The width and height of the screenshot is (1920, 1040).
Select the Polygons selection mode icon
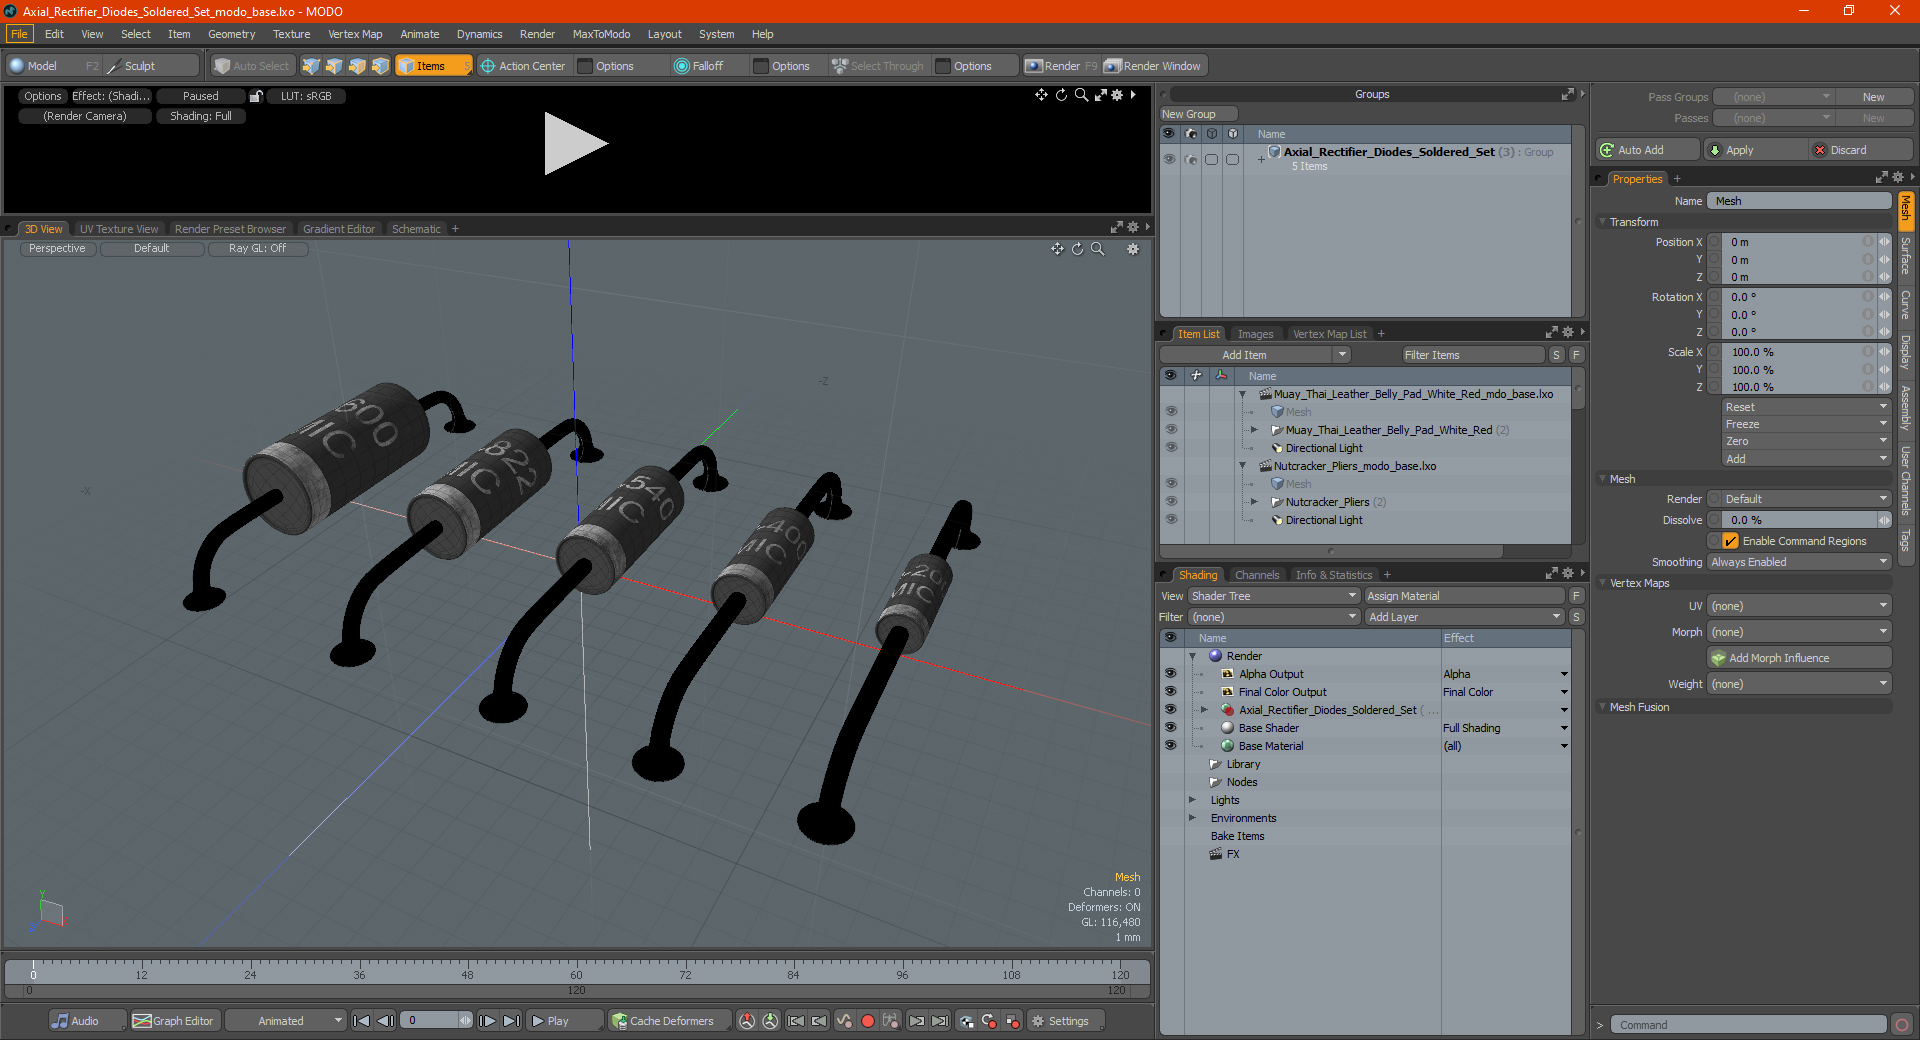pyautogui.click(x=357, y=66)
